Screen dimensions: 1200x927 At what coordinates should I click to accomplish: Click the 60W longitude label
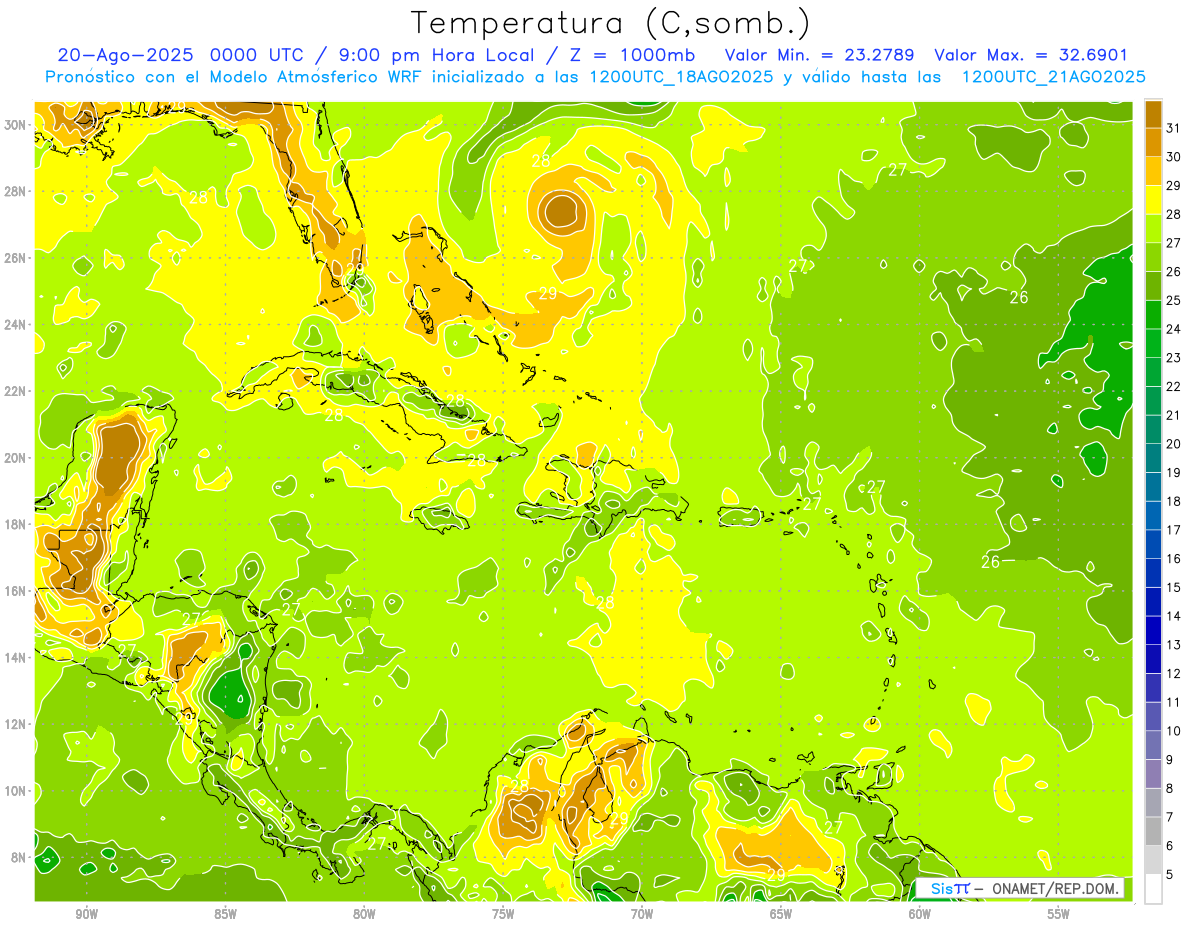[x=920, y=914]
